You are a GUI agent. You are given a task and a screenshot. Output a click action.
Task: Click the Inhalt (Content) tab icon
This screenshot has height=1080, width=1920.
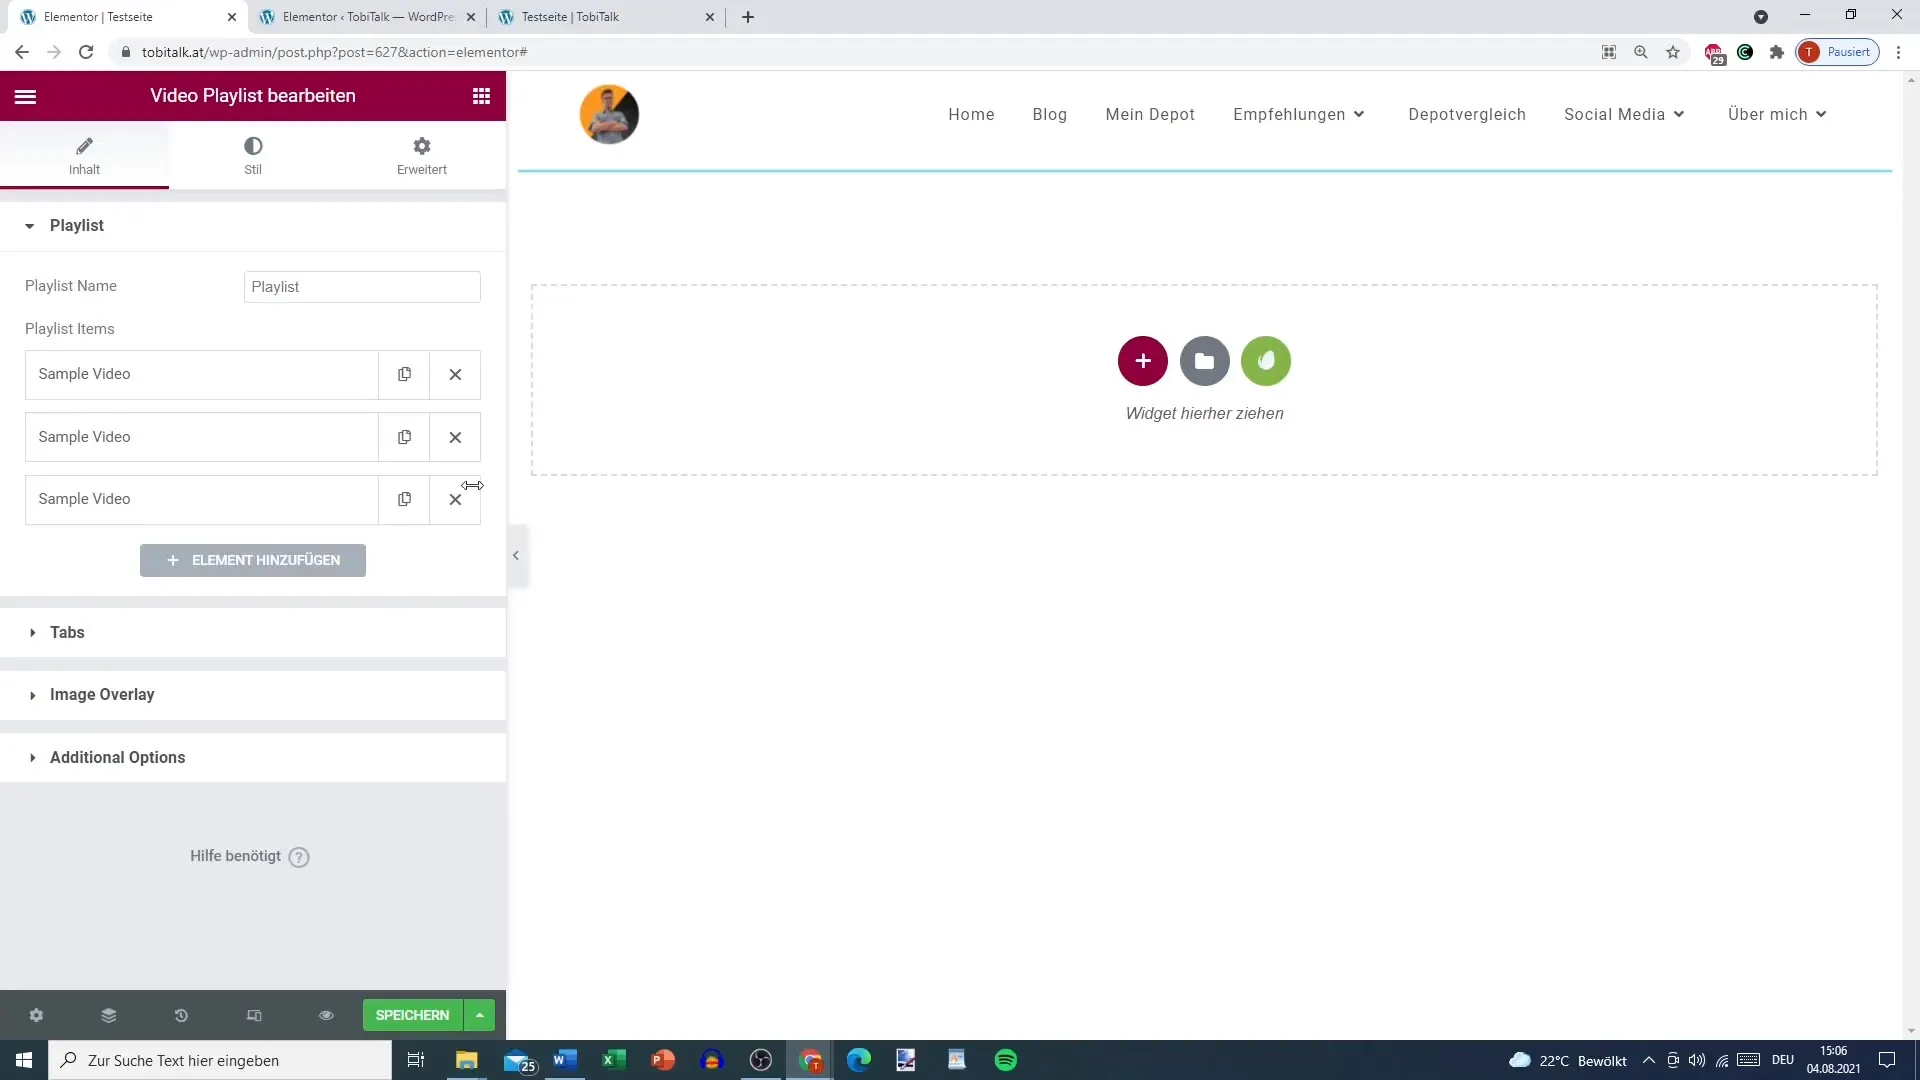(x=83, y=145)
